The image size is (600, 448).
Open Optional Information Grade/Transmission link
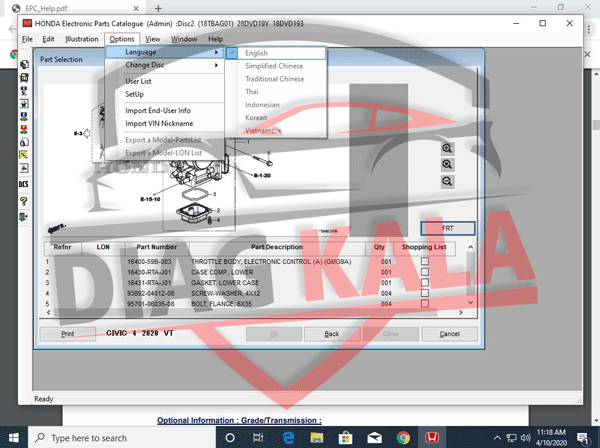tap(239, 420)
